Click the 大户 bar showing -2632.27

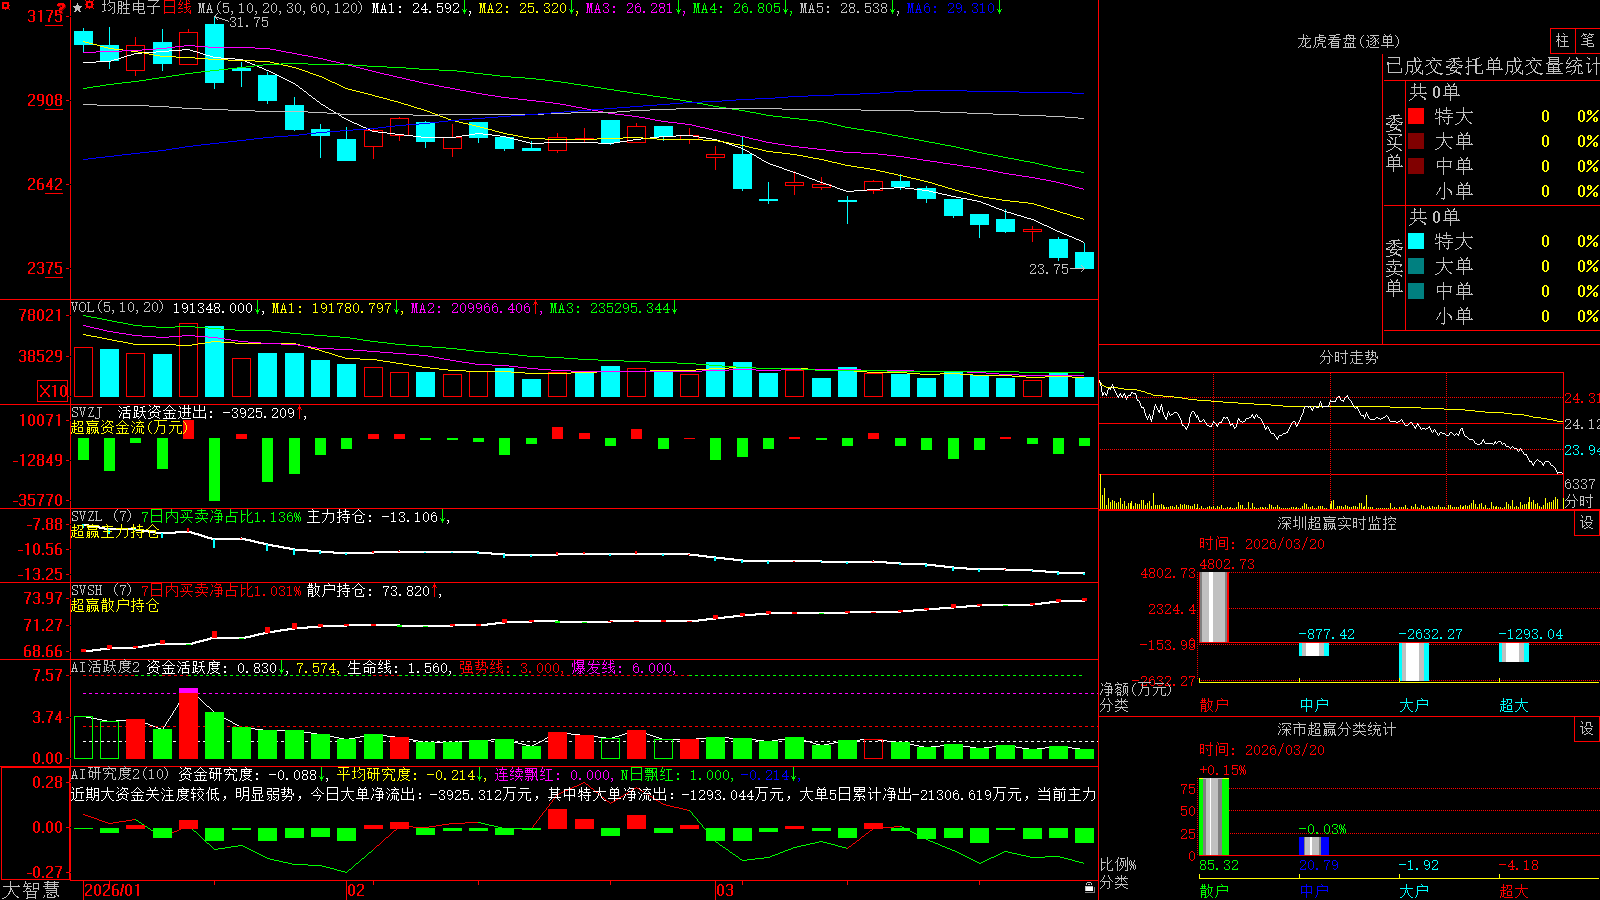click(1414, 662)
